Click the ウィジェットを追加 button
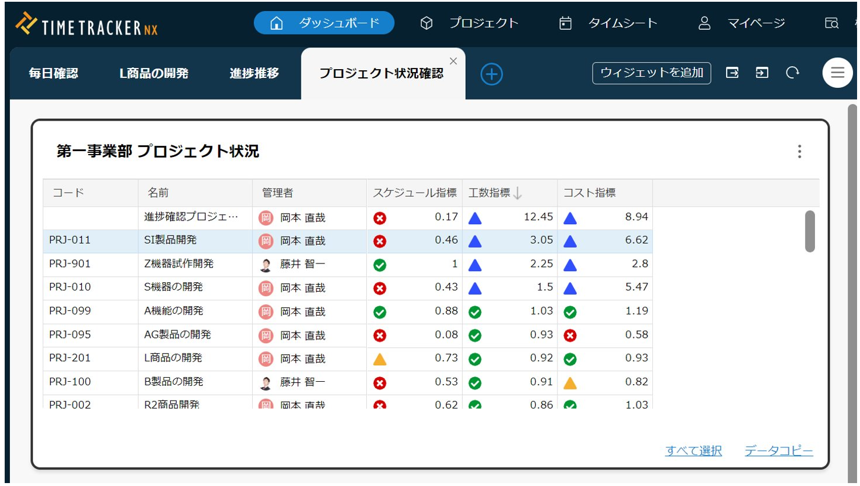This screenshot has width=860, height=486. pyautogui.click(x=651, y=73)
